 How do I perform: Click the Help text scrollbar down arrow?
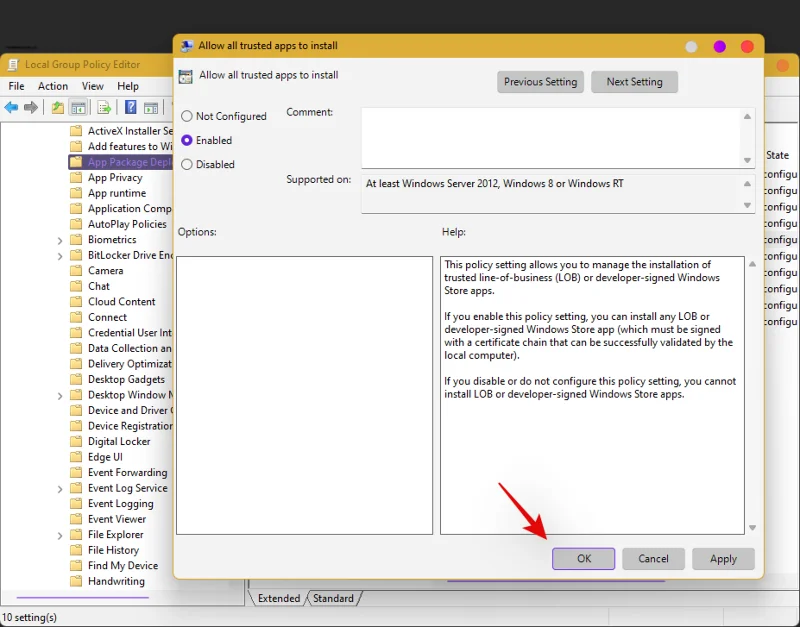(752, 528)
